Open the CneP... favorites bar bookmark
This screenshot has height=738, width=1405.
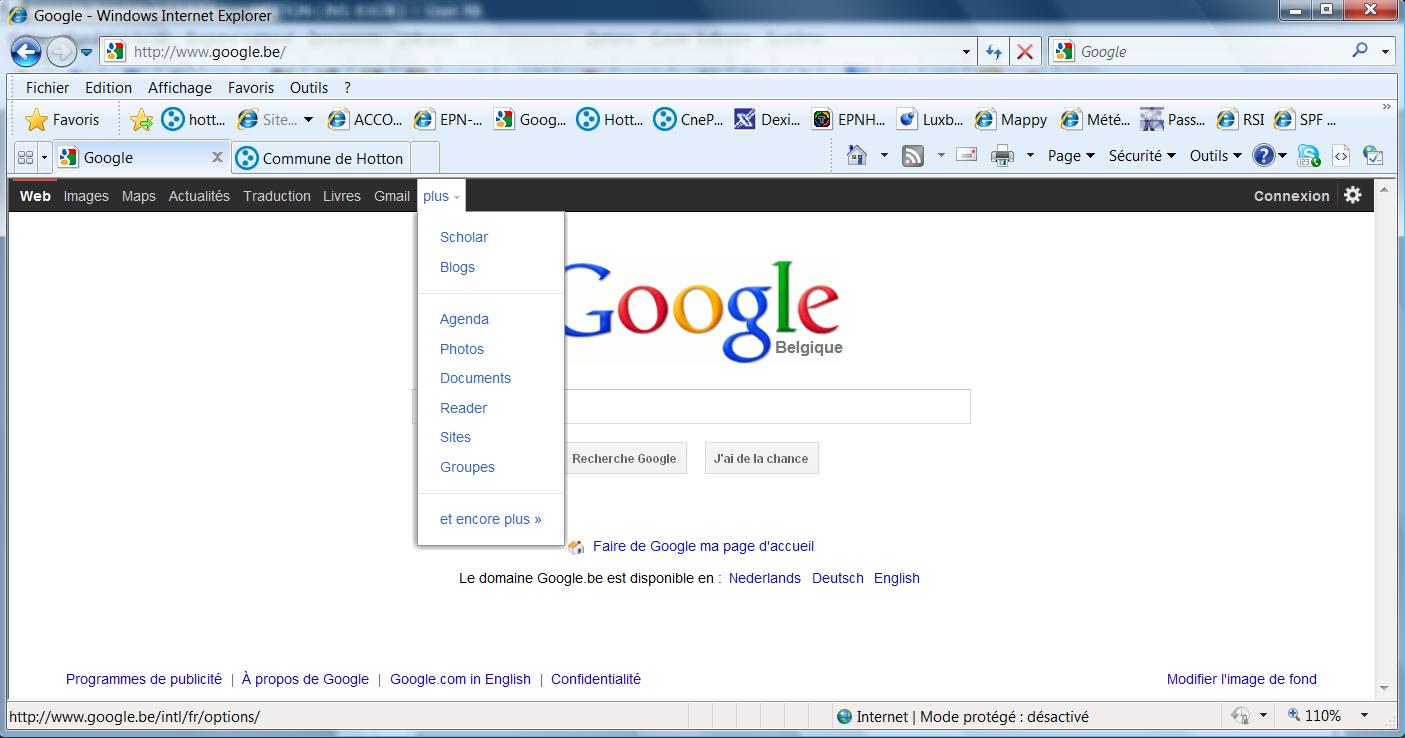pos(688,120)
